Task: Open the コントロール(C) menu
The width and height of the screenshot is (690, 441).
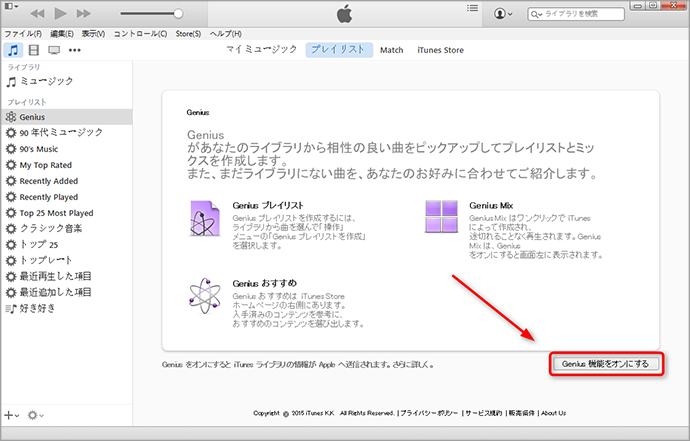Action: [x=140, y=34]
